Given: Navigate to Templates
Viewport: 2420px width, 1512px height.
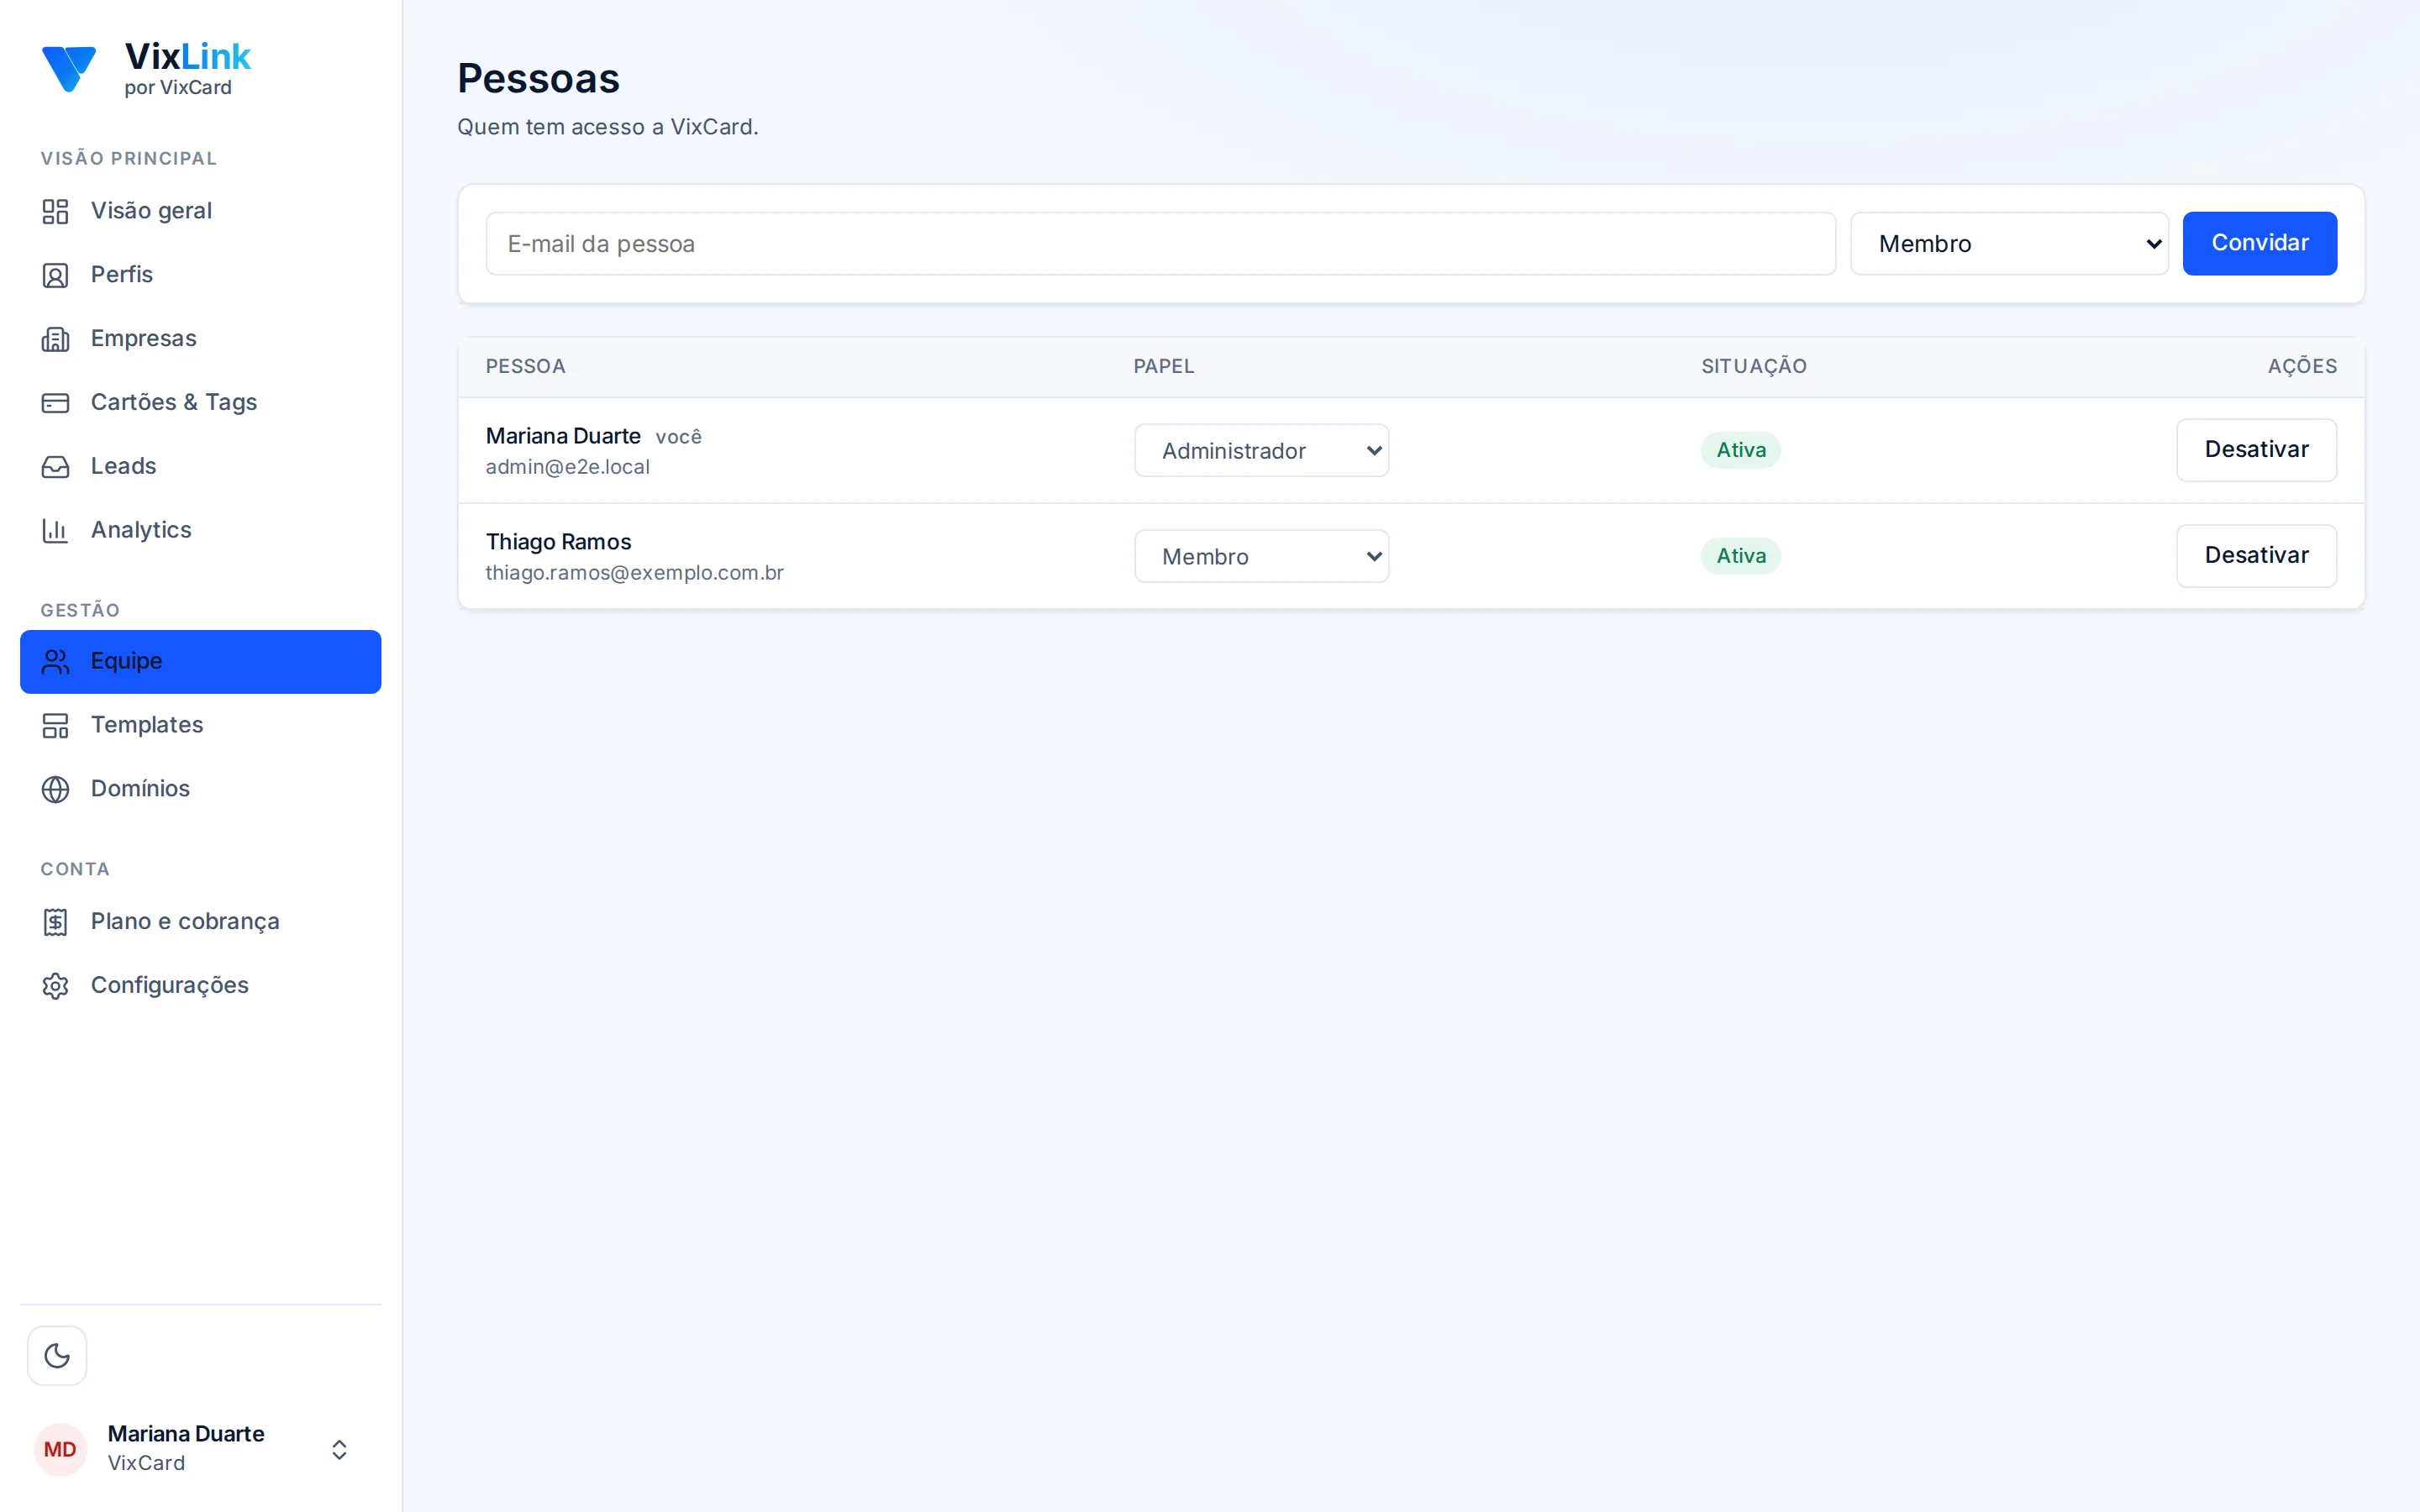Looking at the screenshot, I should [x=200, y=725].
